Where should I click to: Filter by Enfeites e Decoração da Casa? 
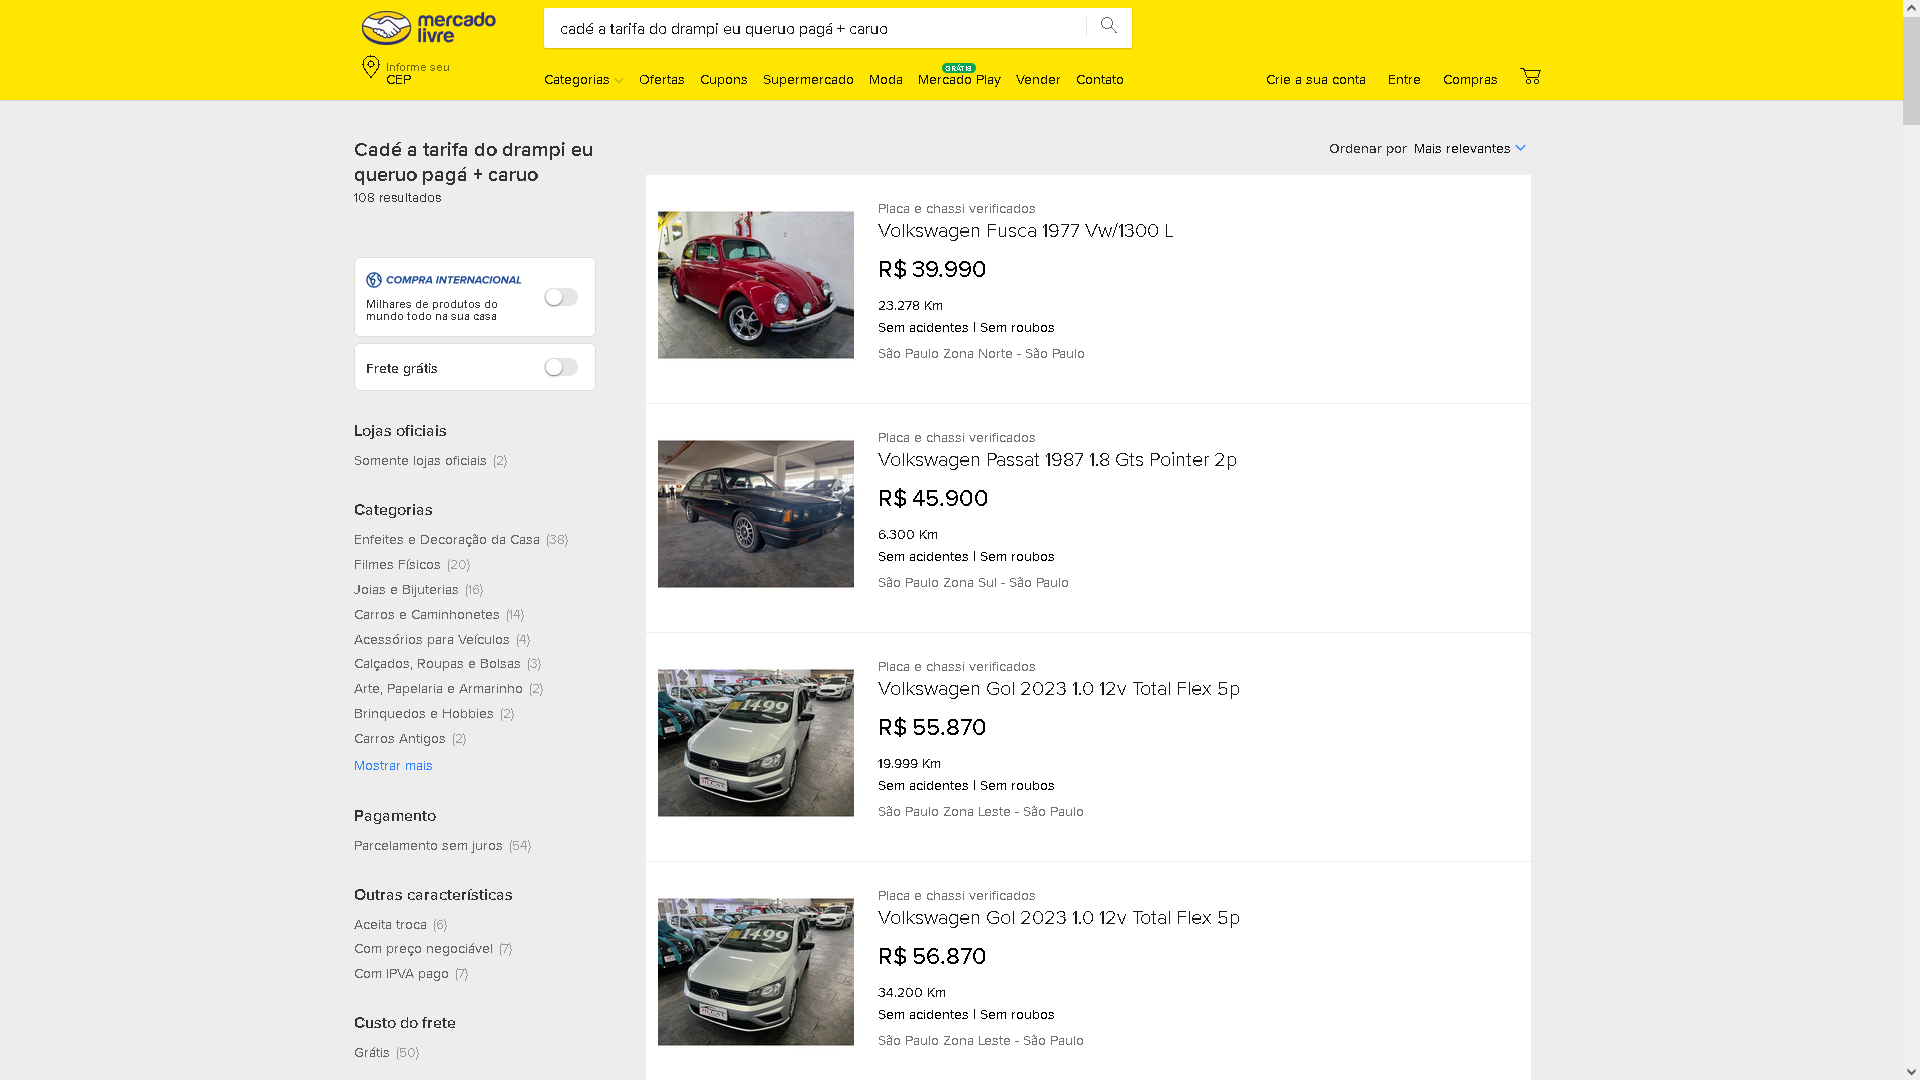461,539
